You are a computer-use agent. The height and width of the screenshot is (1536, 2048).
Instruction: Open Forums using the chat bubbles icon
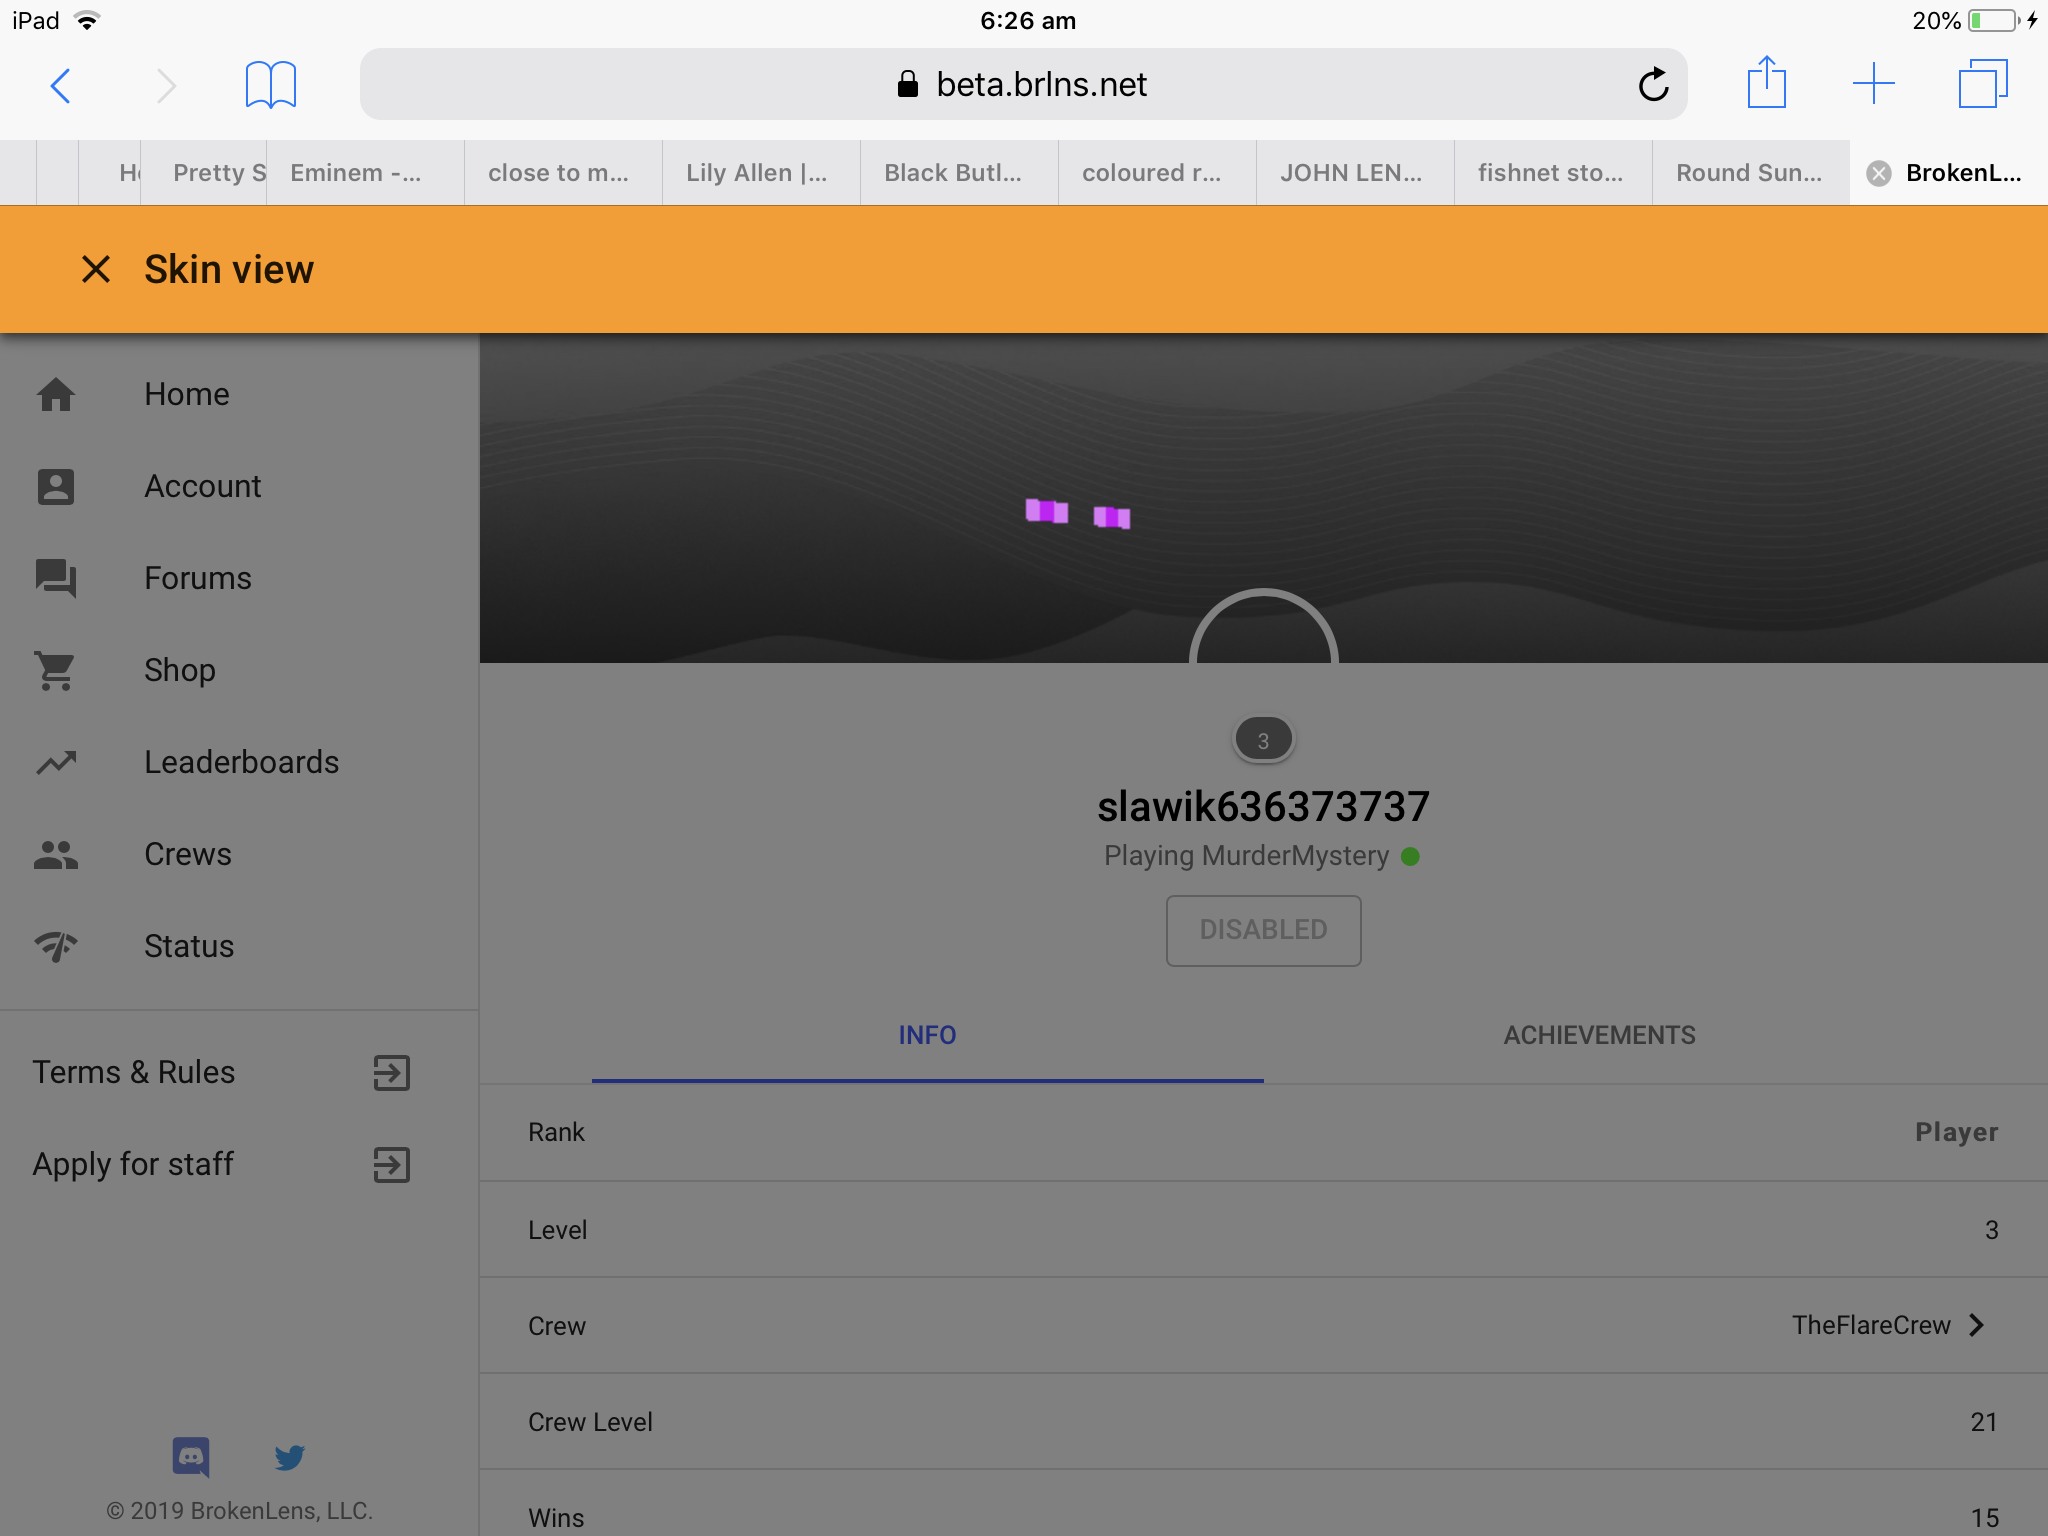tap(56, 578)
